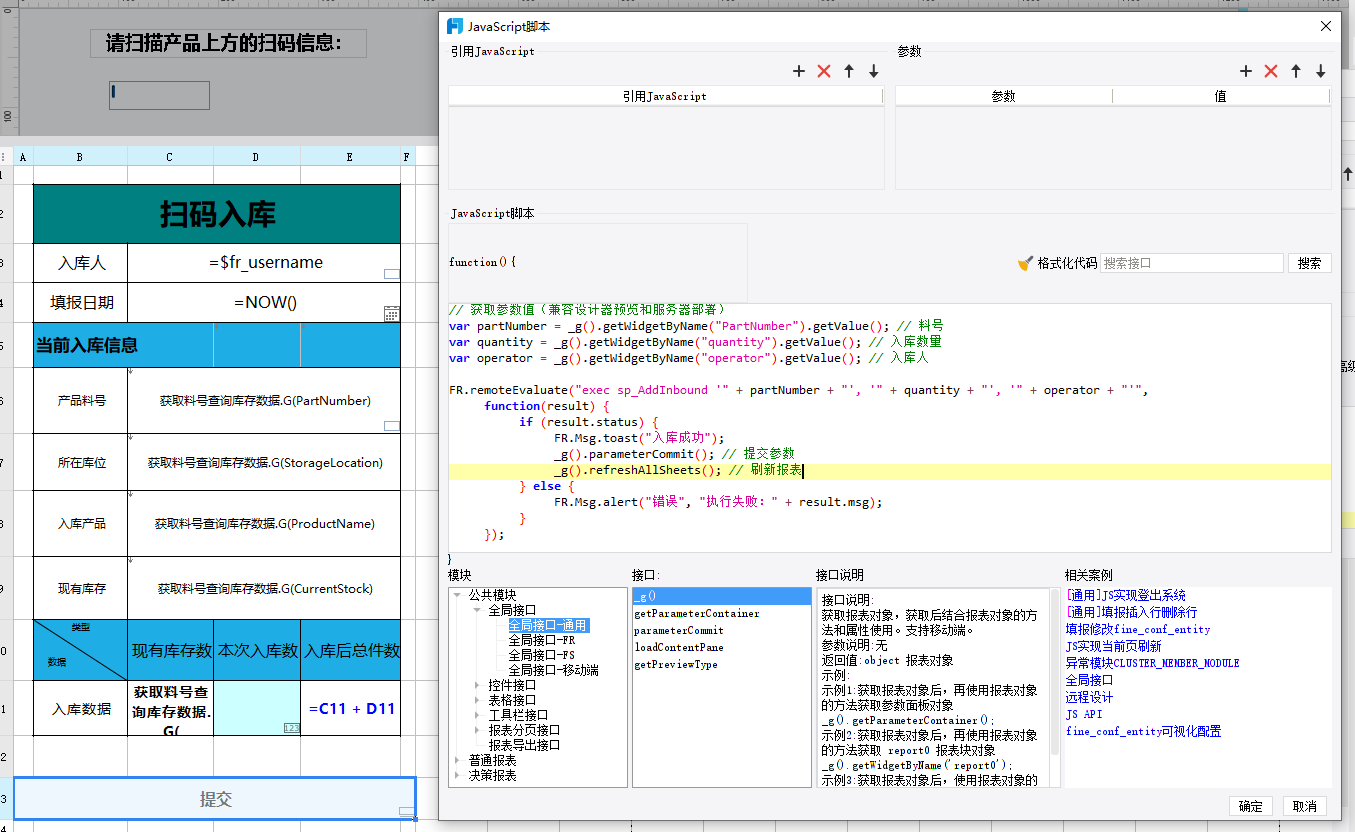1355x832 pixels.
Task: Click the 提交 submit widget in the sheet
Action: (215, 799)
